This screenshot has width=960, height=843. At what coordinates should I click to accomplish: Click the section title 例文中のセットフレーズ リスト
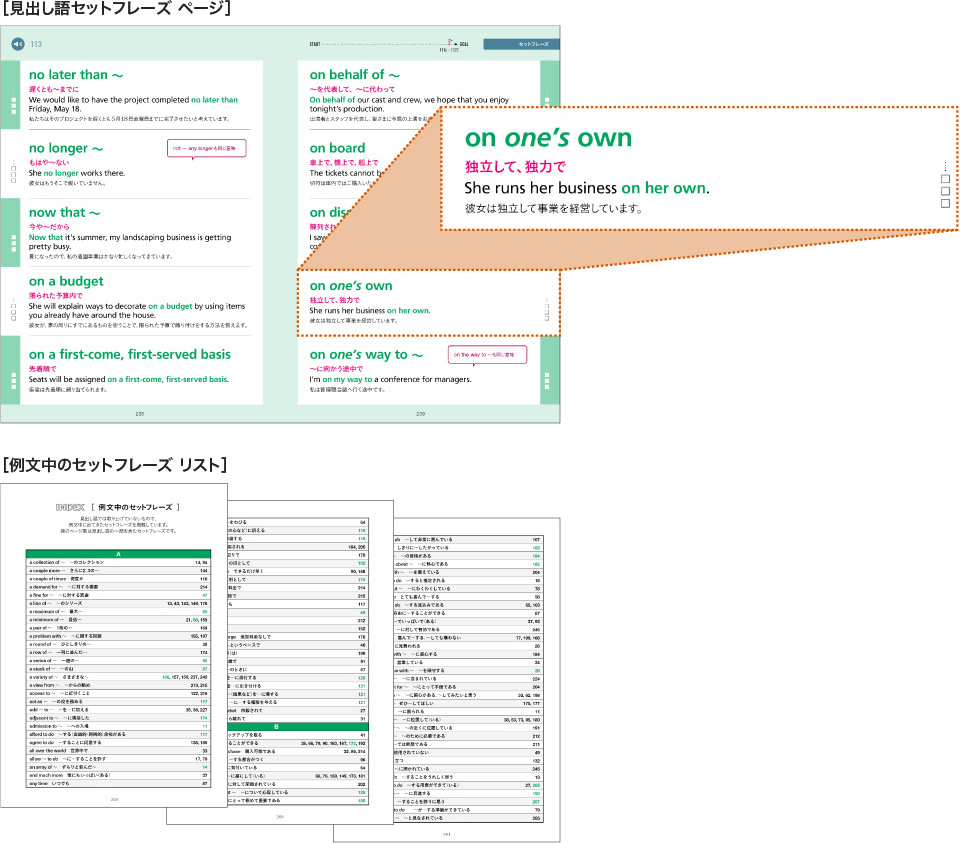115,465
